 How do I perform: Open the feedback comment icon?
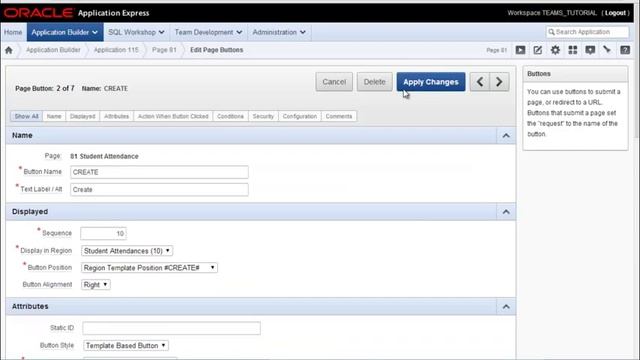pos(590,50)
